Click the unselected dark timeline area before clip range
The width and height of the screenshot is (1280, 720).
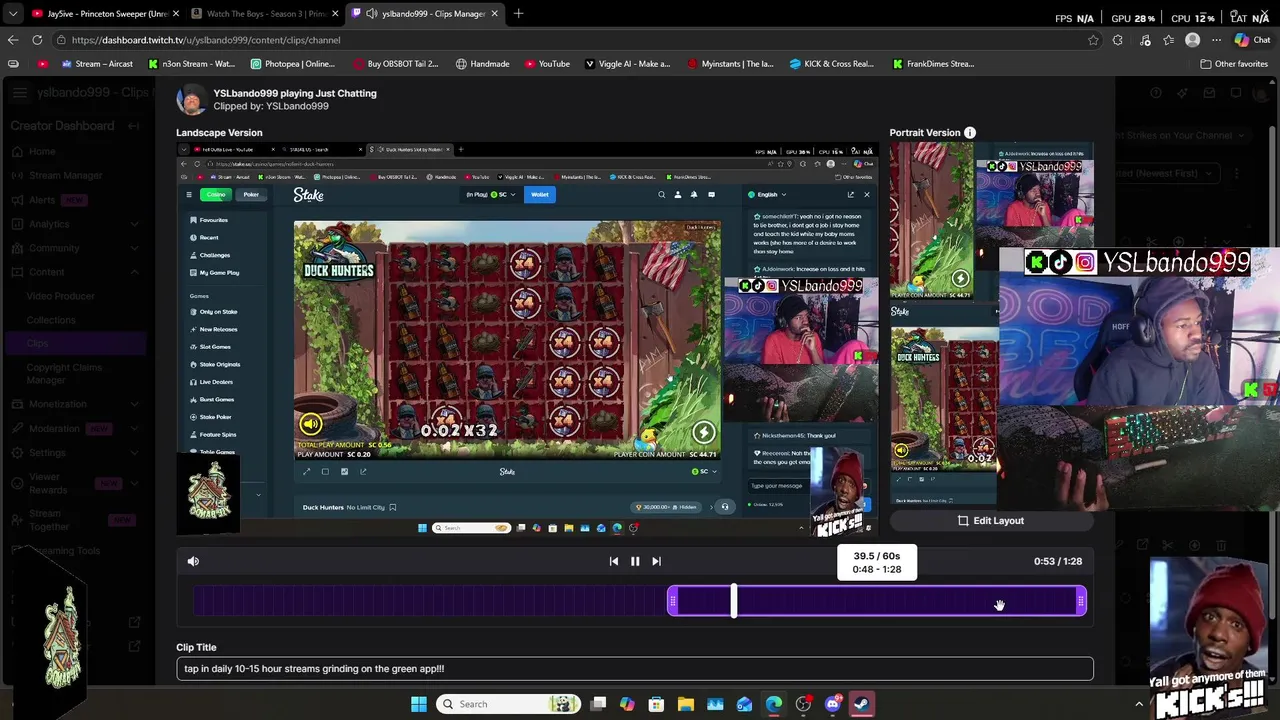430,601
